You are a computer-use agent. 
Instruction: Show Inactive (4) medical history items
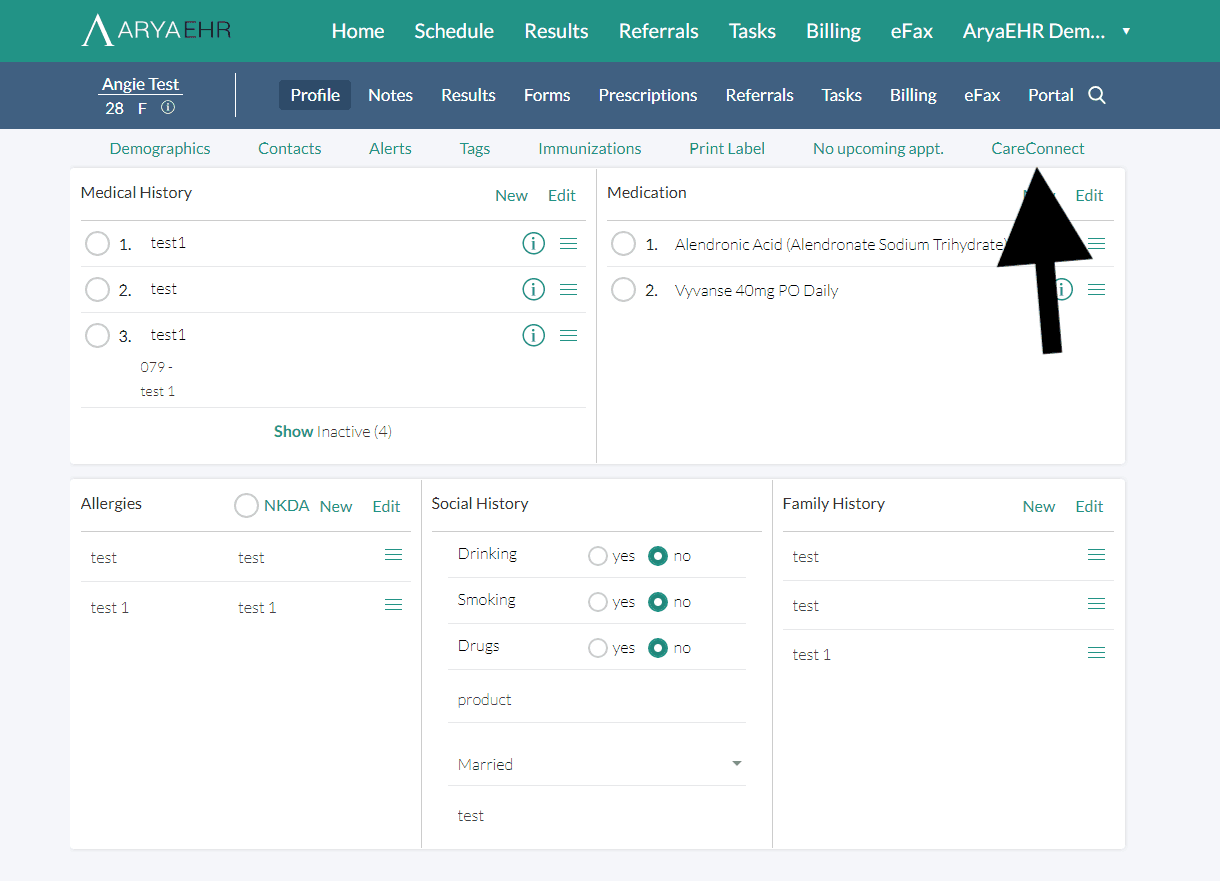click(x=333, y=432)
